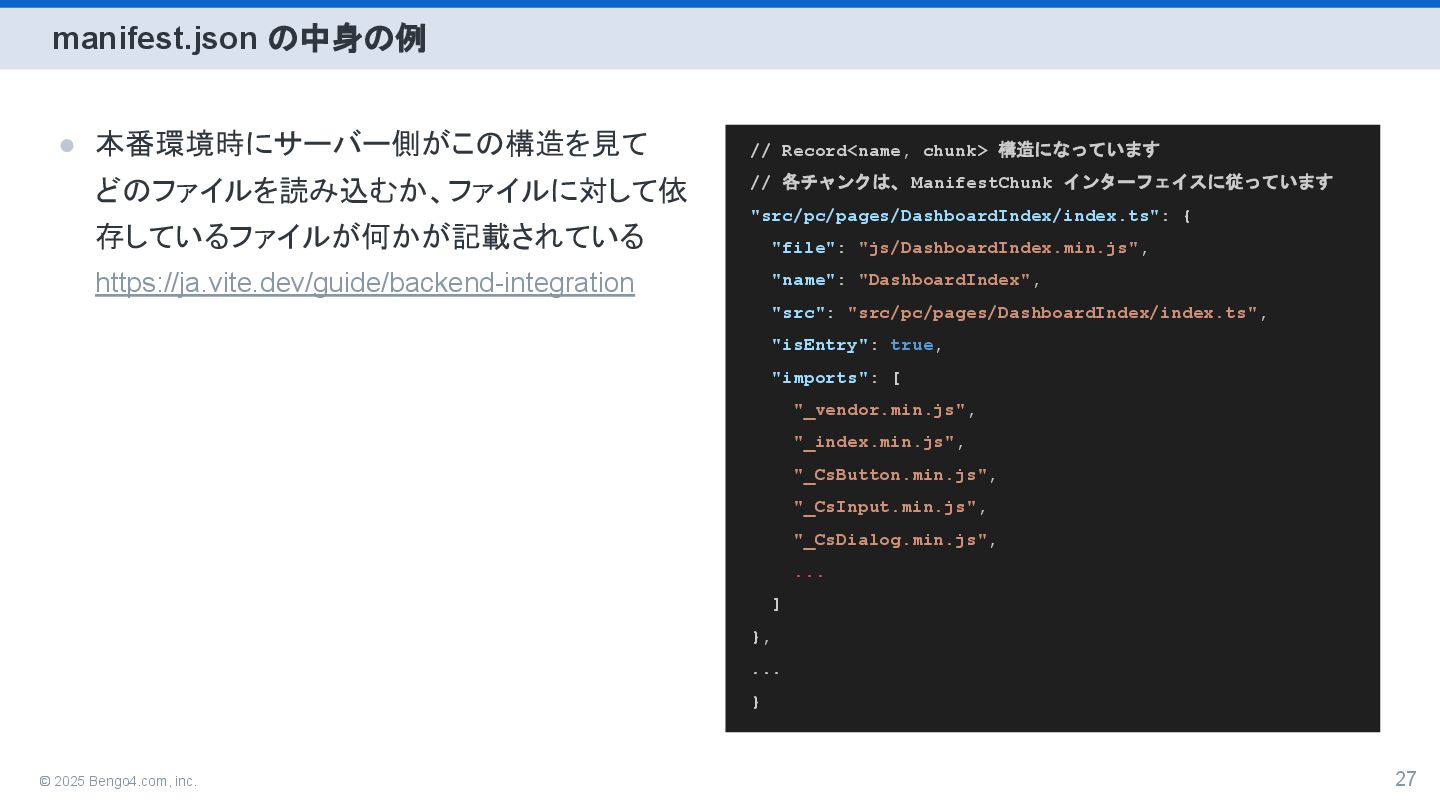
Task: Click the "© 2025 Bengo4.com, inc." copyright footer
Action: tap(118, 781)
